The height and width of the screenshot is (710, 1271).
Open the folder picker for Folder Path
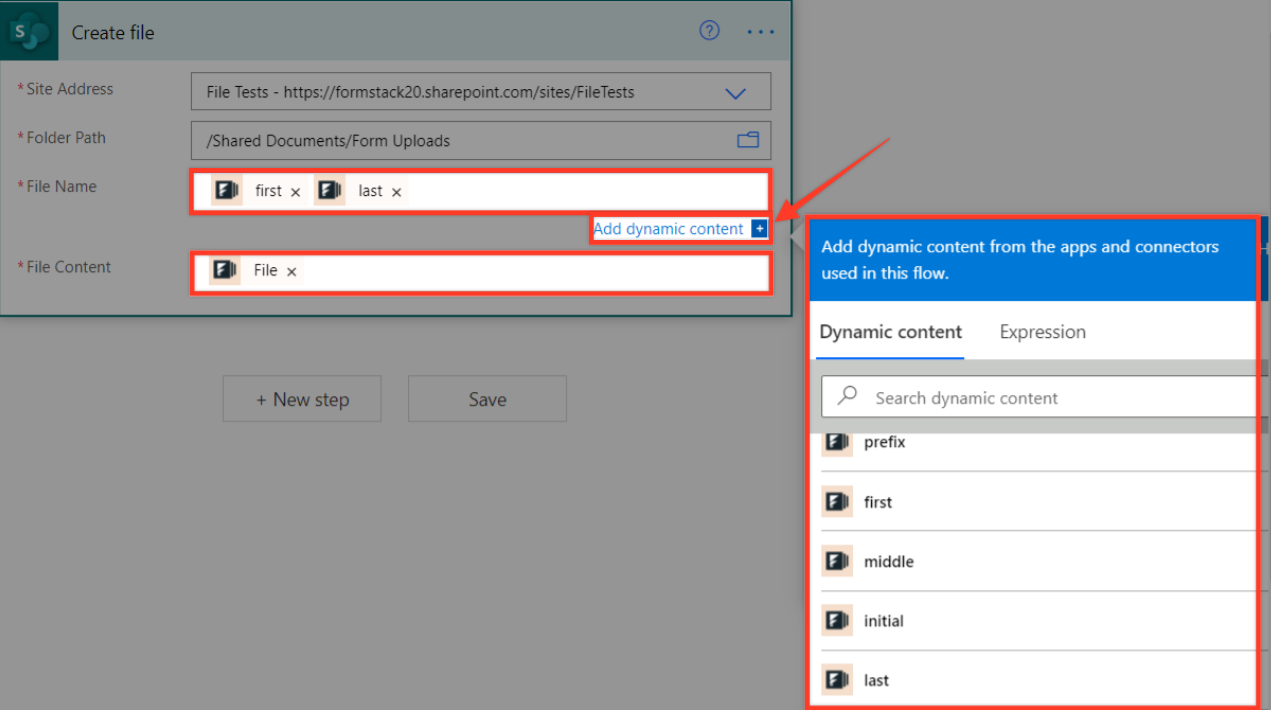click(x=748, y=140)
